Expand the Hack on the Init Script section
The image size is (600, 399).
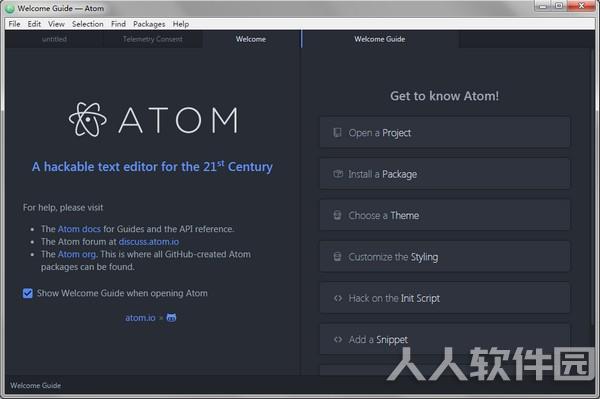(445, 298)
